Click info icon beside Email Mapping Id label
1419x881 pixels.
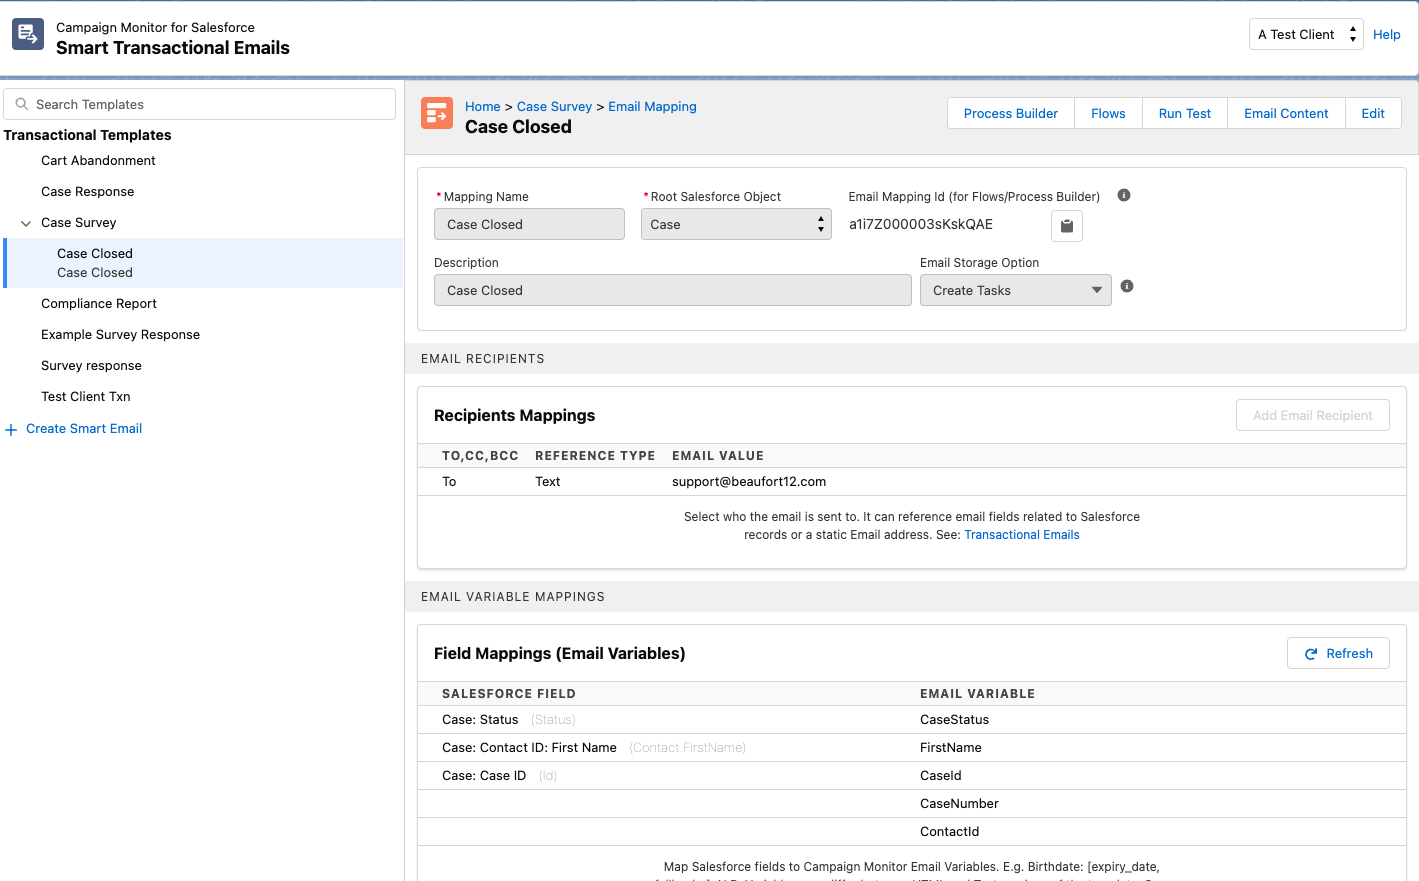[x=1124, y=195]
